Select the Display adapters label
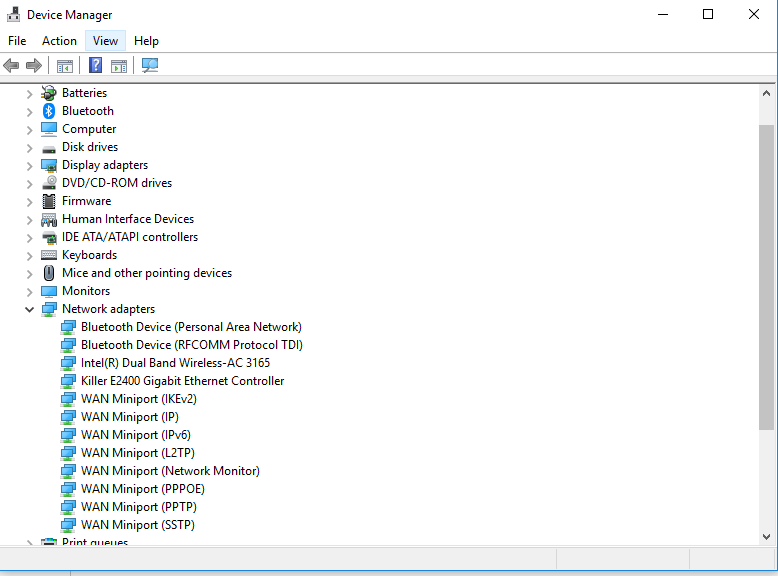 click(x=105, y=165)
